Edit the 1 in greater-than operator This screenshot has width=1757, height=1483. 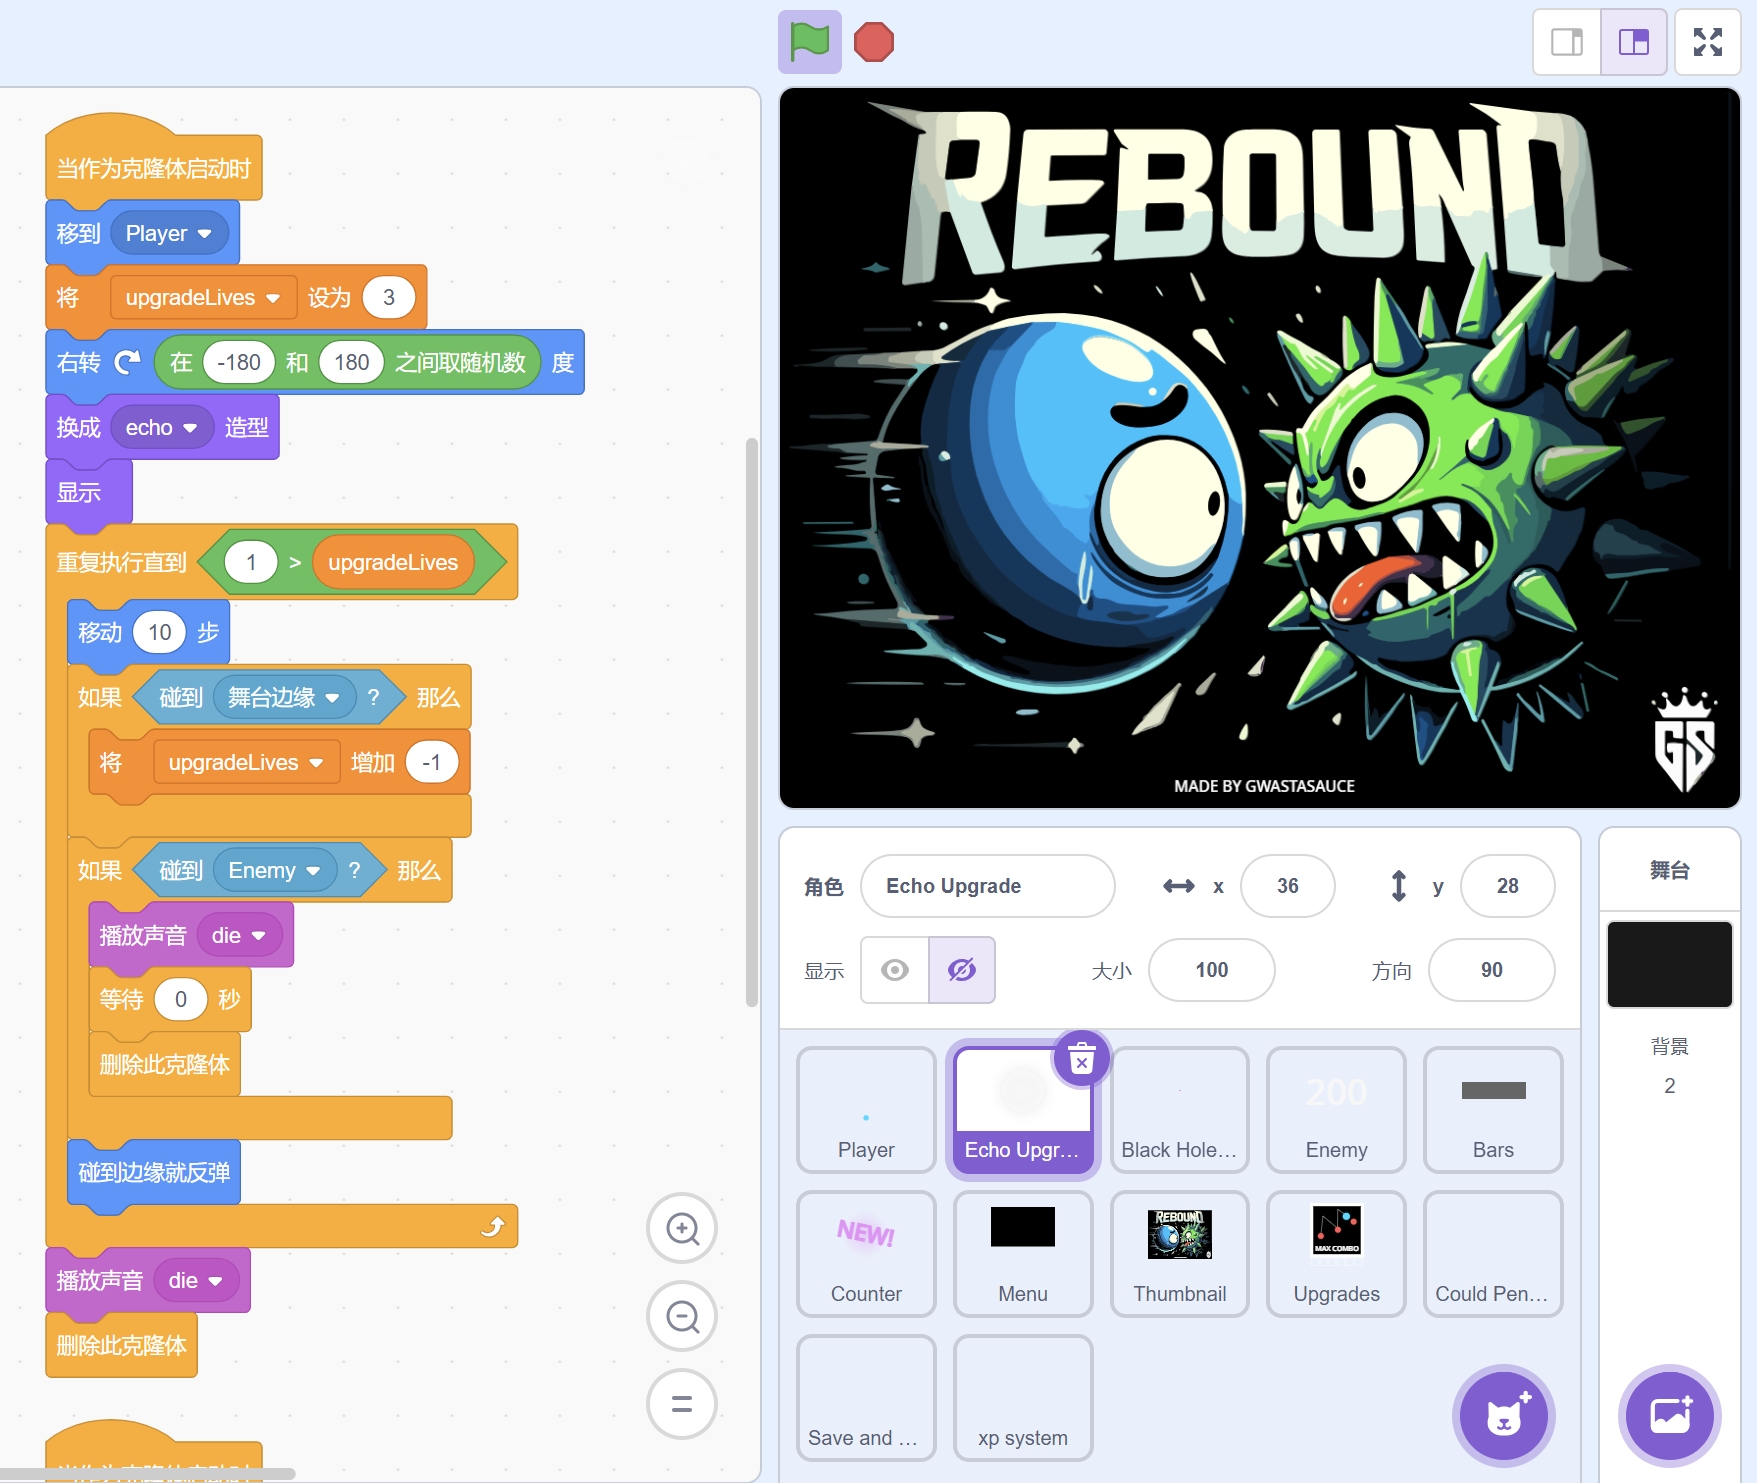coord(251,562)
